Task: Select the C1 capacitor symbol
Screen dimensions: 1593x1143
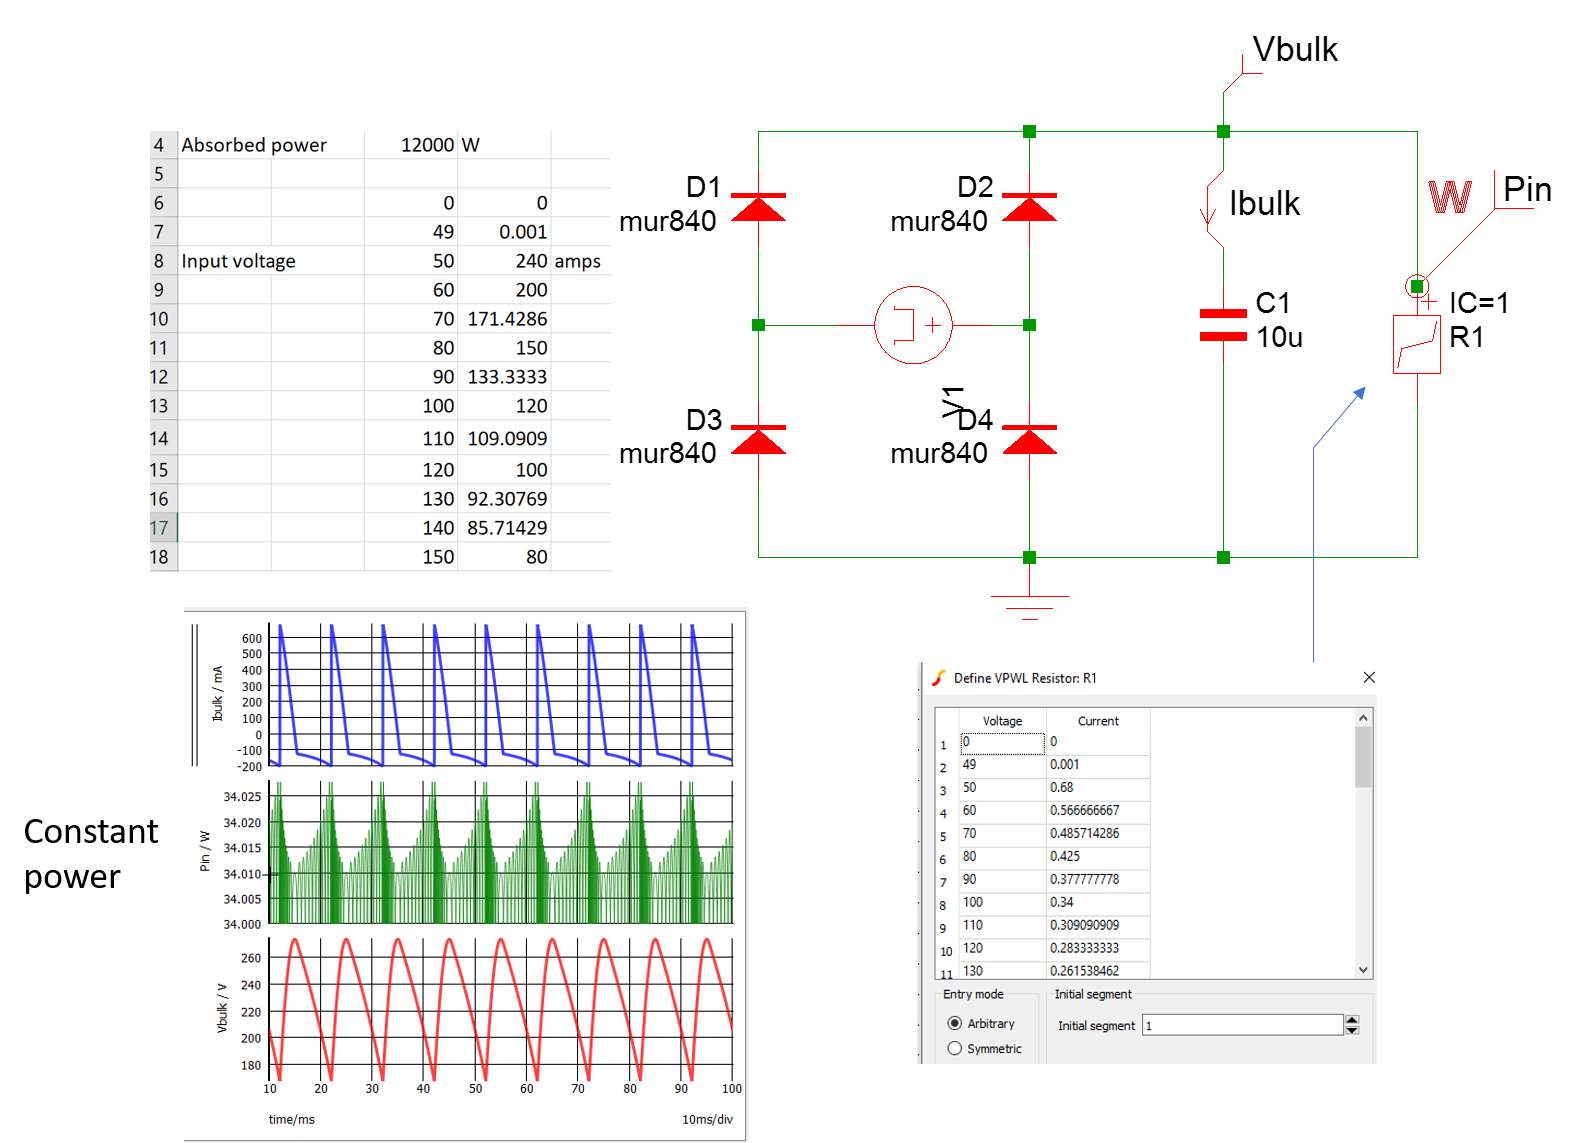Action: pos(1223,325)
